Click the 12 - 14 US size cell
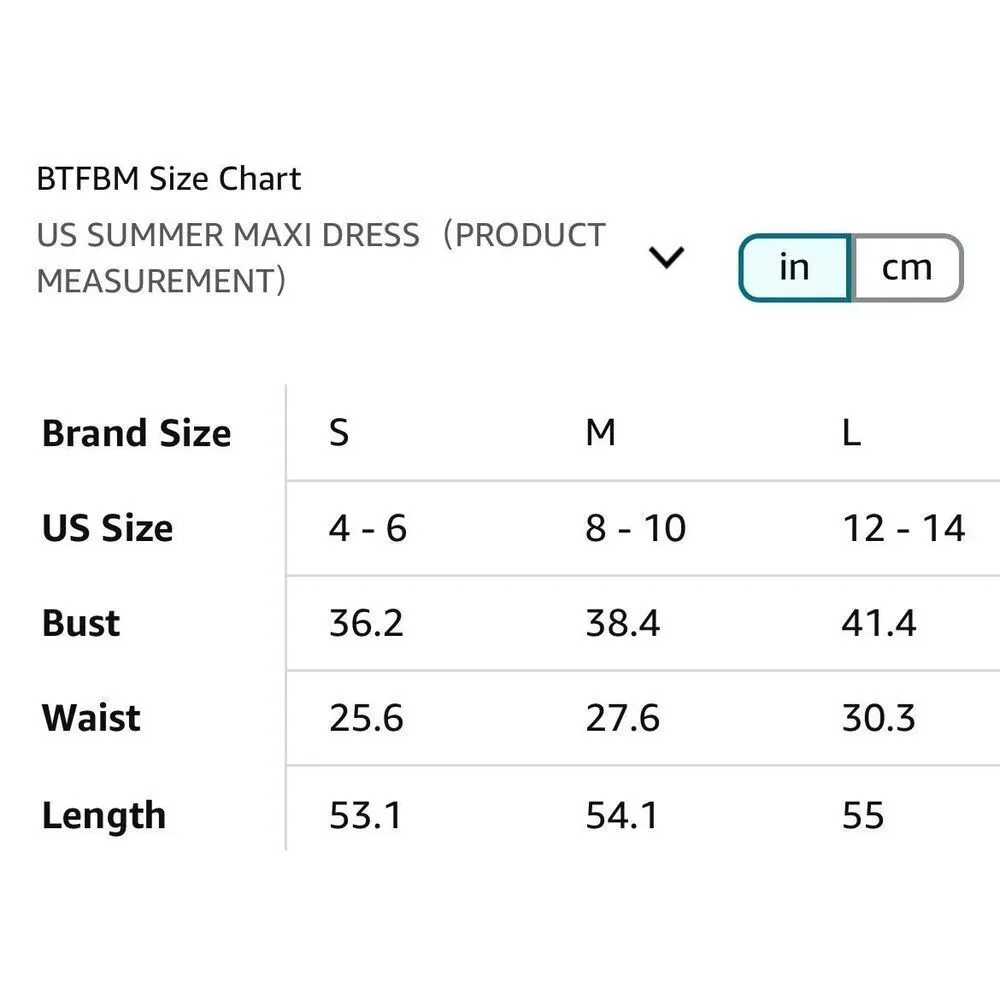 (x=903, y=528)
